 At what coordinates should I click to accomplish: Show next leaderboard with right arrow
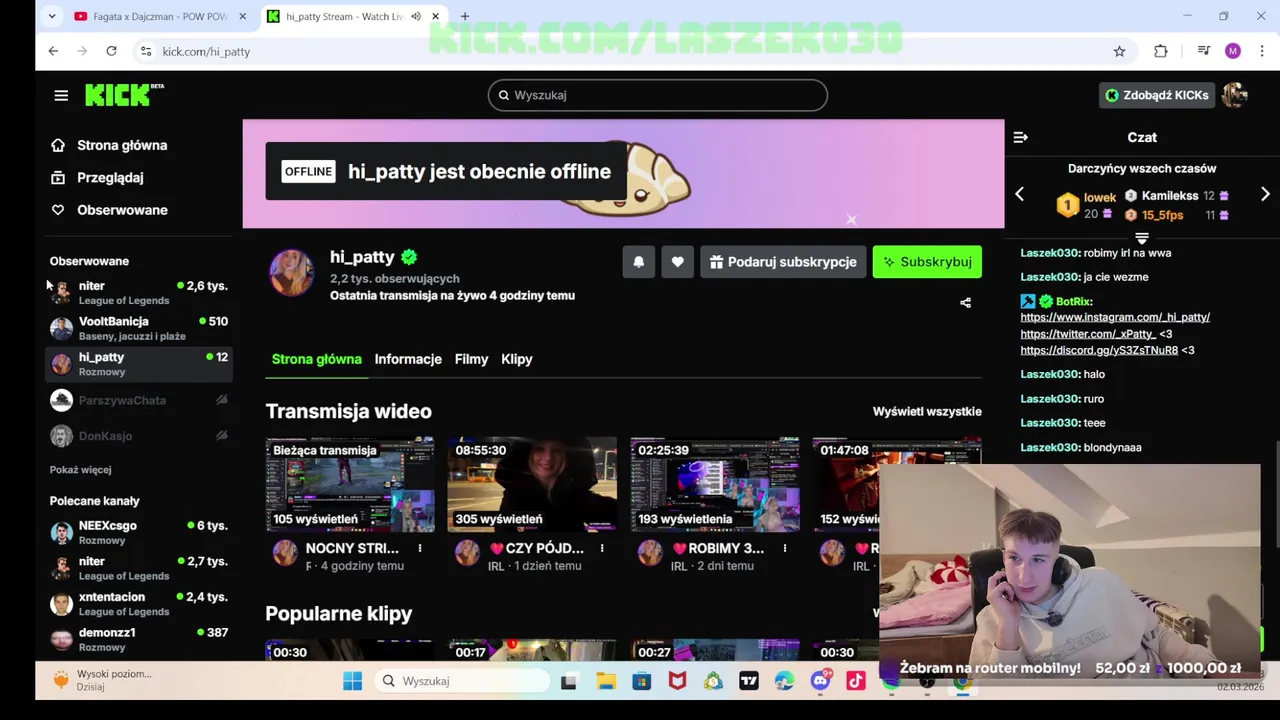1265,194
